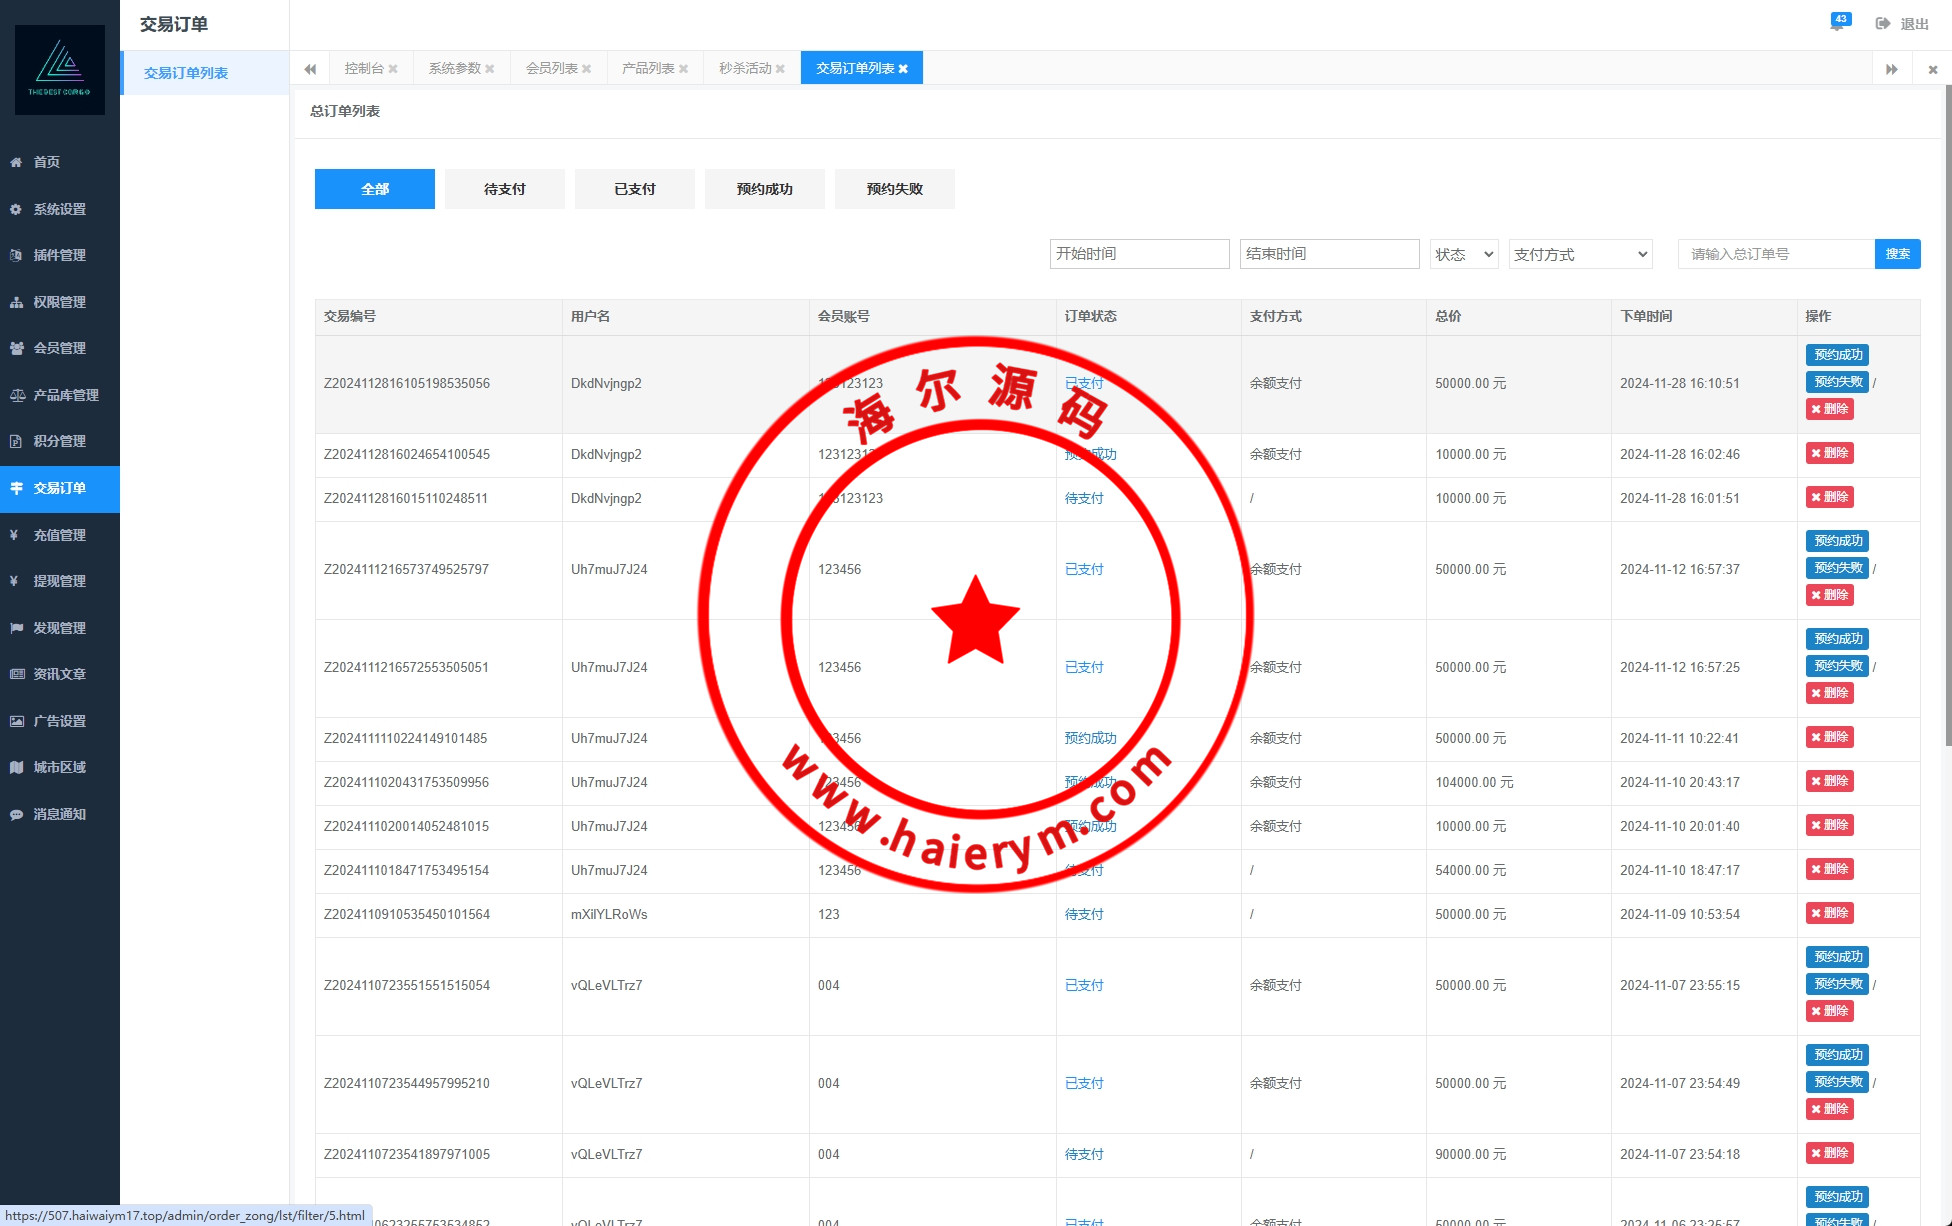Switch to the 控制台 tab
This screenshot has height=1226, width=1952.
[364, 68]
